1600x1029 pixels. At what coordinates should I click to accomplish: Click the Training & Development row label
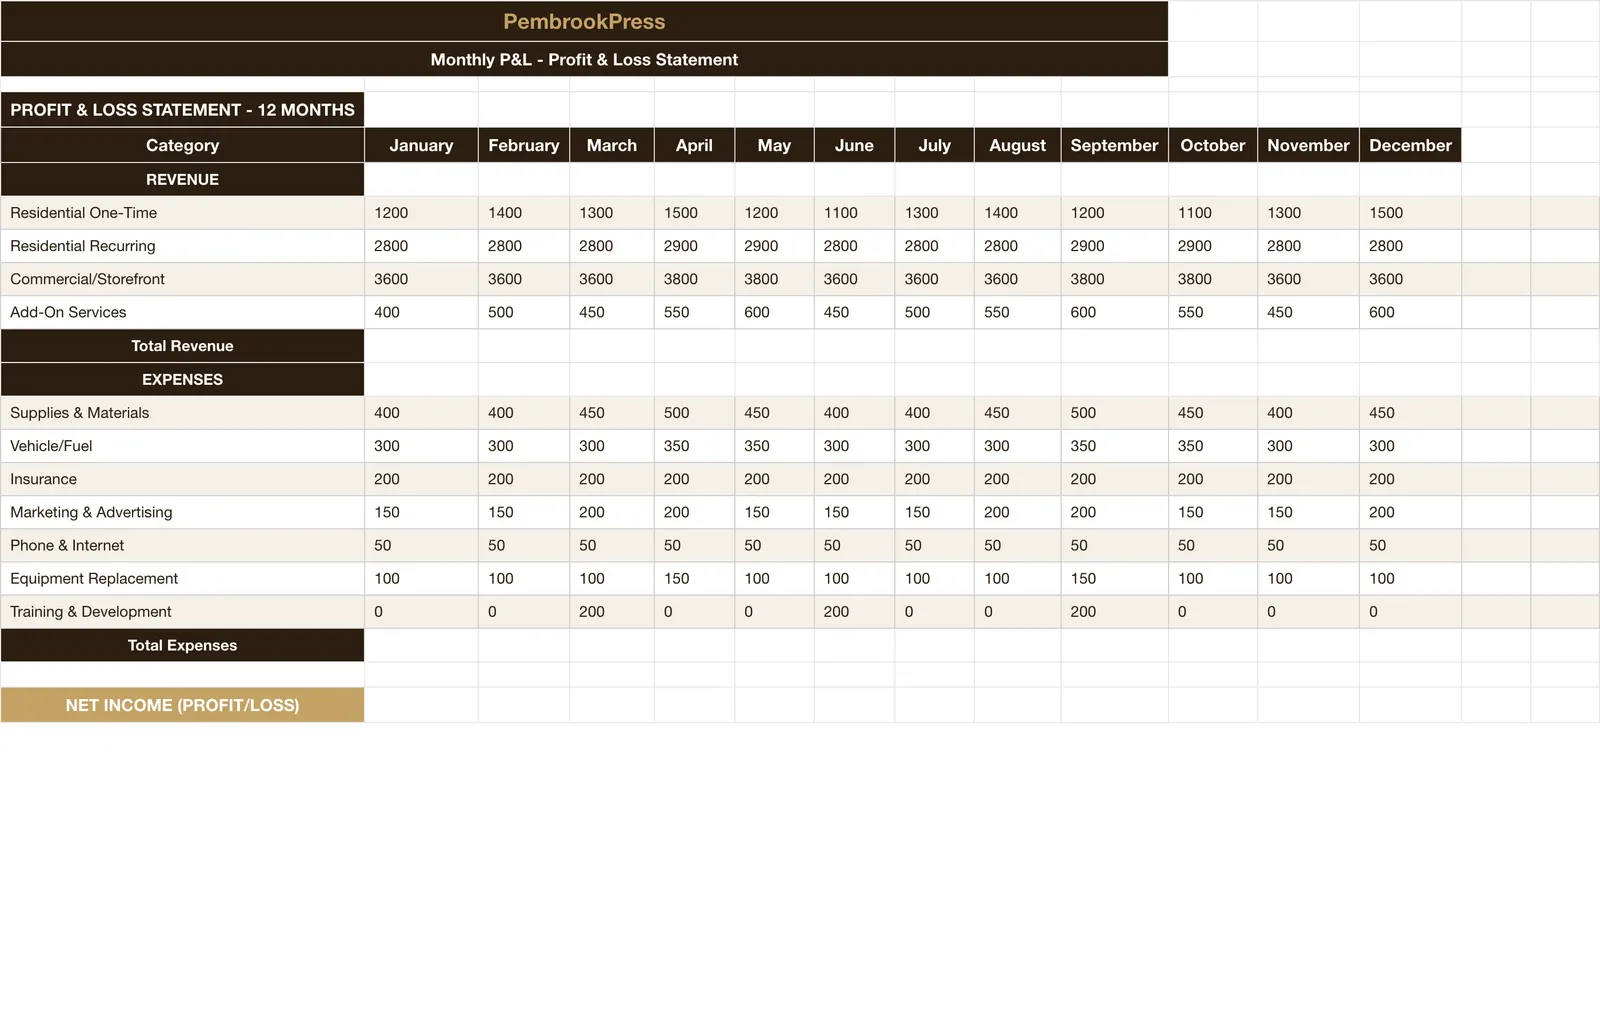(182, 611)
